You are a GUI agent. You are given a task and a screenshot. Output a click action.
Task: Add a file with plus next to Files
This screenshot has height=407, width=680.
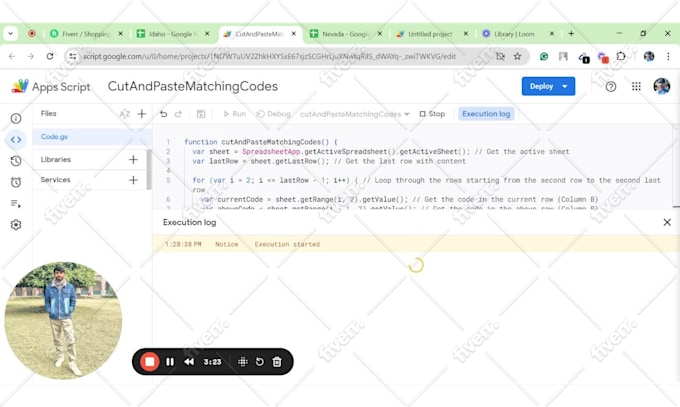[x=142, y=114]
